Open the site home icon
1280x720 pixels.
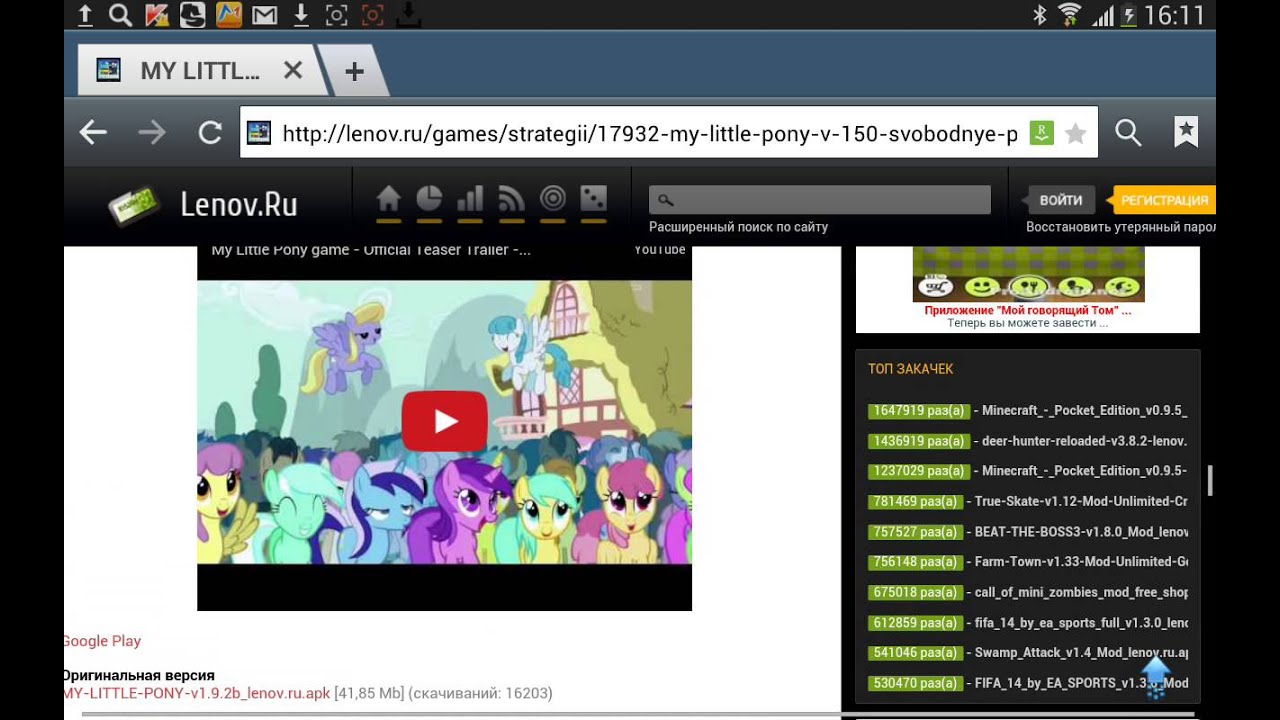pos(389,200)
